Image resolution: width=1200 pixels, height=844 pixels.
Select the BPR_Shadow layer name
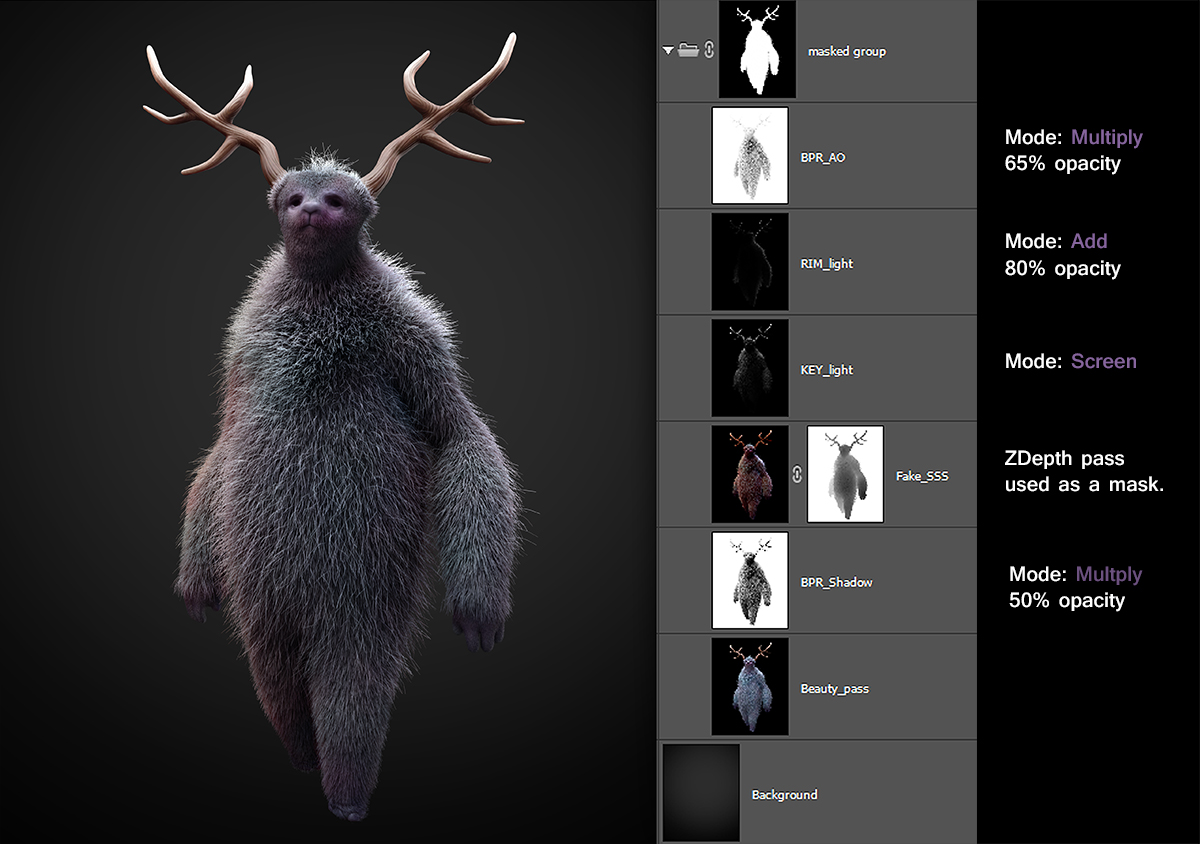(x=836, y=582)
